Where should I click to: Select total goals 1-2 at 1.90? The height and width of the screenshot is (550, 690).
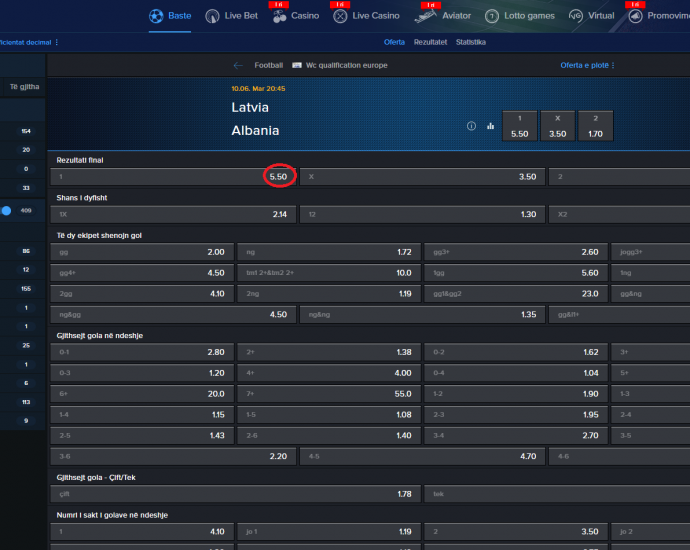[516, 394]
